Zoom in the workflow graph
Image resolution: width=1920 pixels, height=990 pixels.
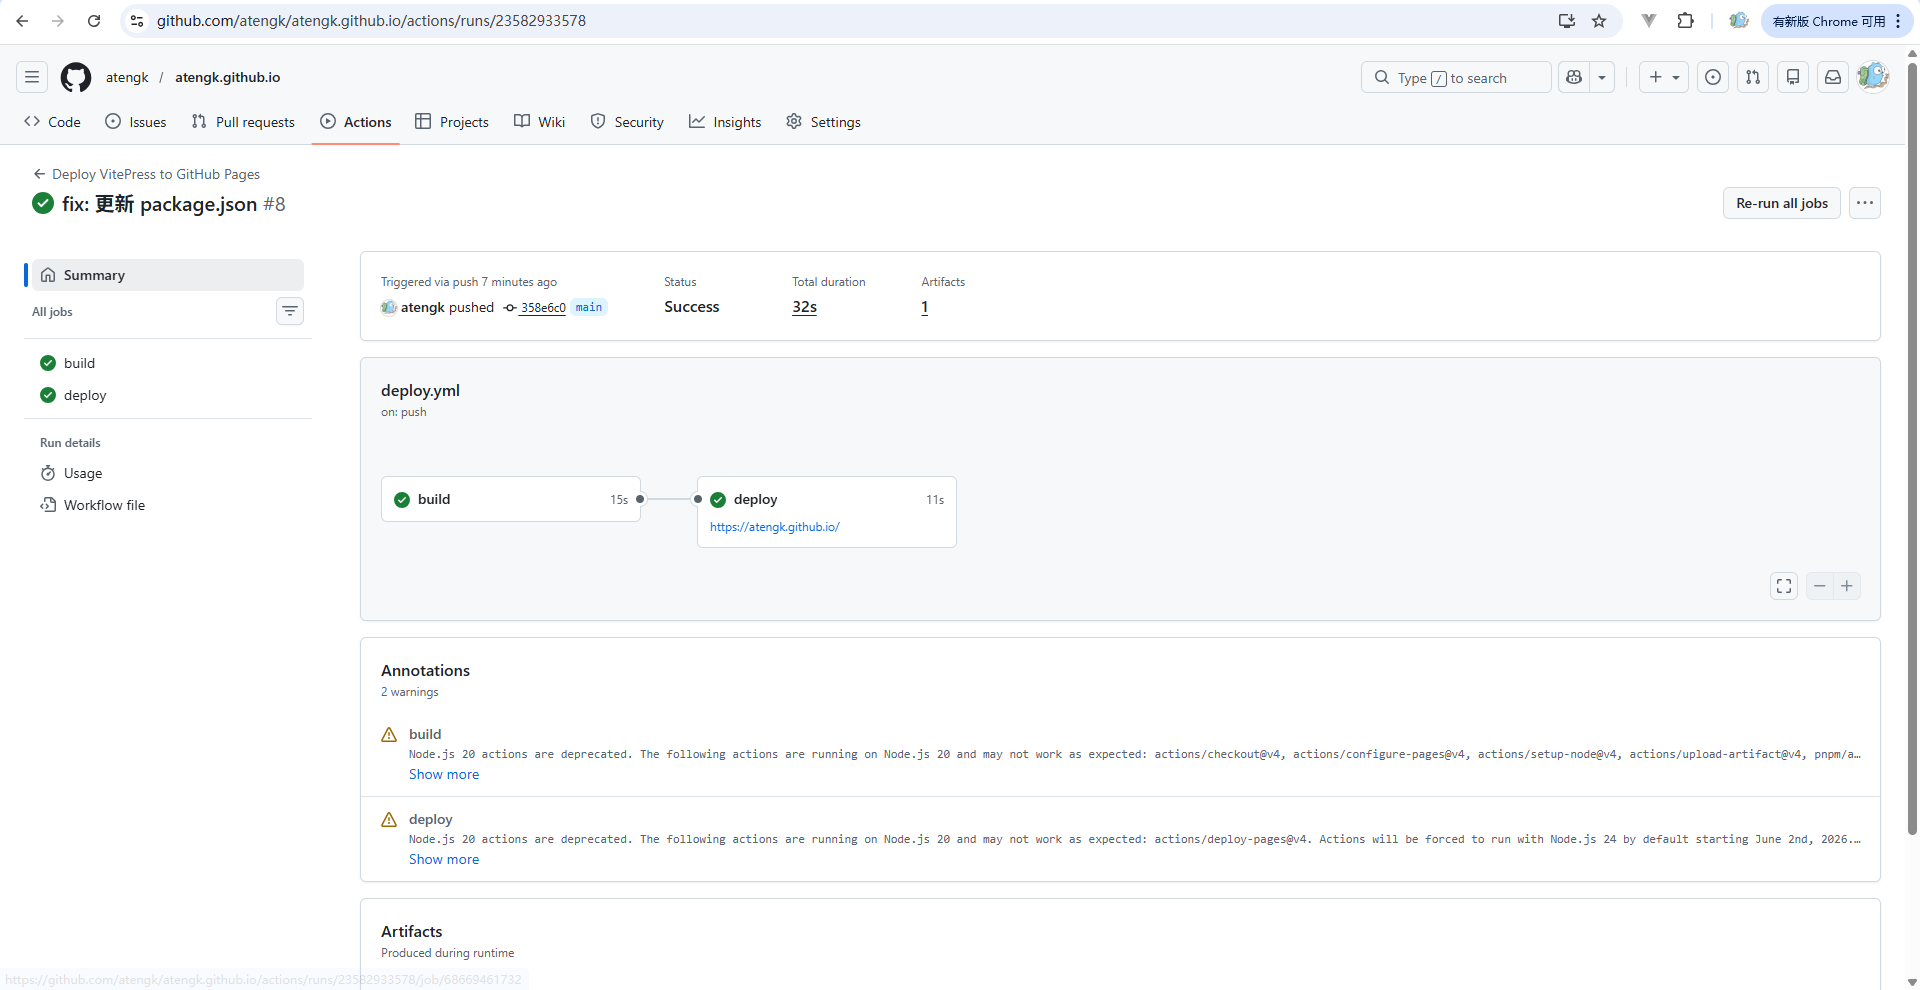pos(1847,586)
